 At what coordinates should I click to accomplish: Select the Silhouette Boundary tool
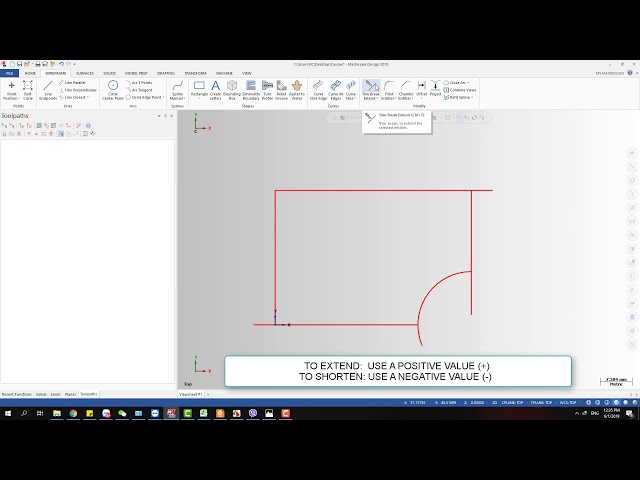[x=251, y=90]
